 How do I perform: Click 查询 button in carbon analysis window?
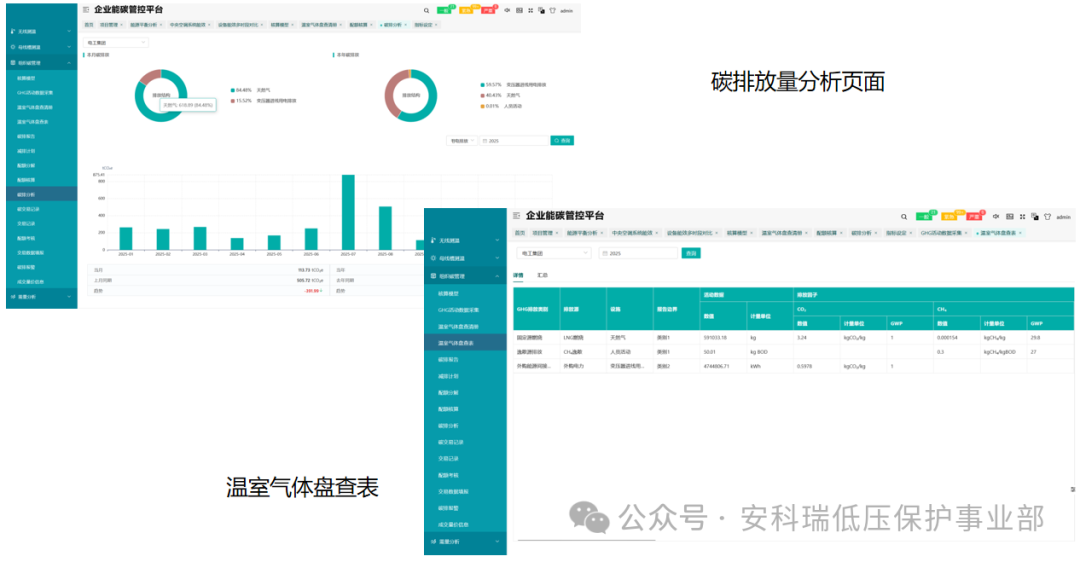[562, 140]
